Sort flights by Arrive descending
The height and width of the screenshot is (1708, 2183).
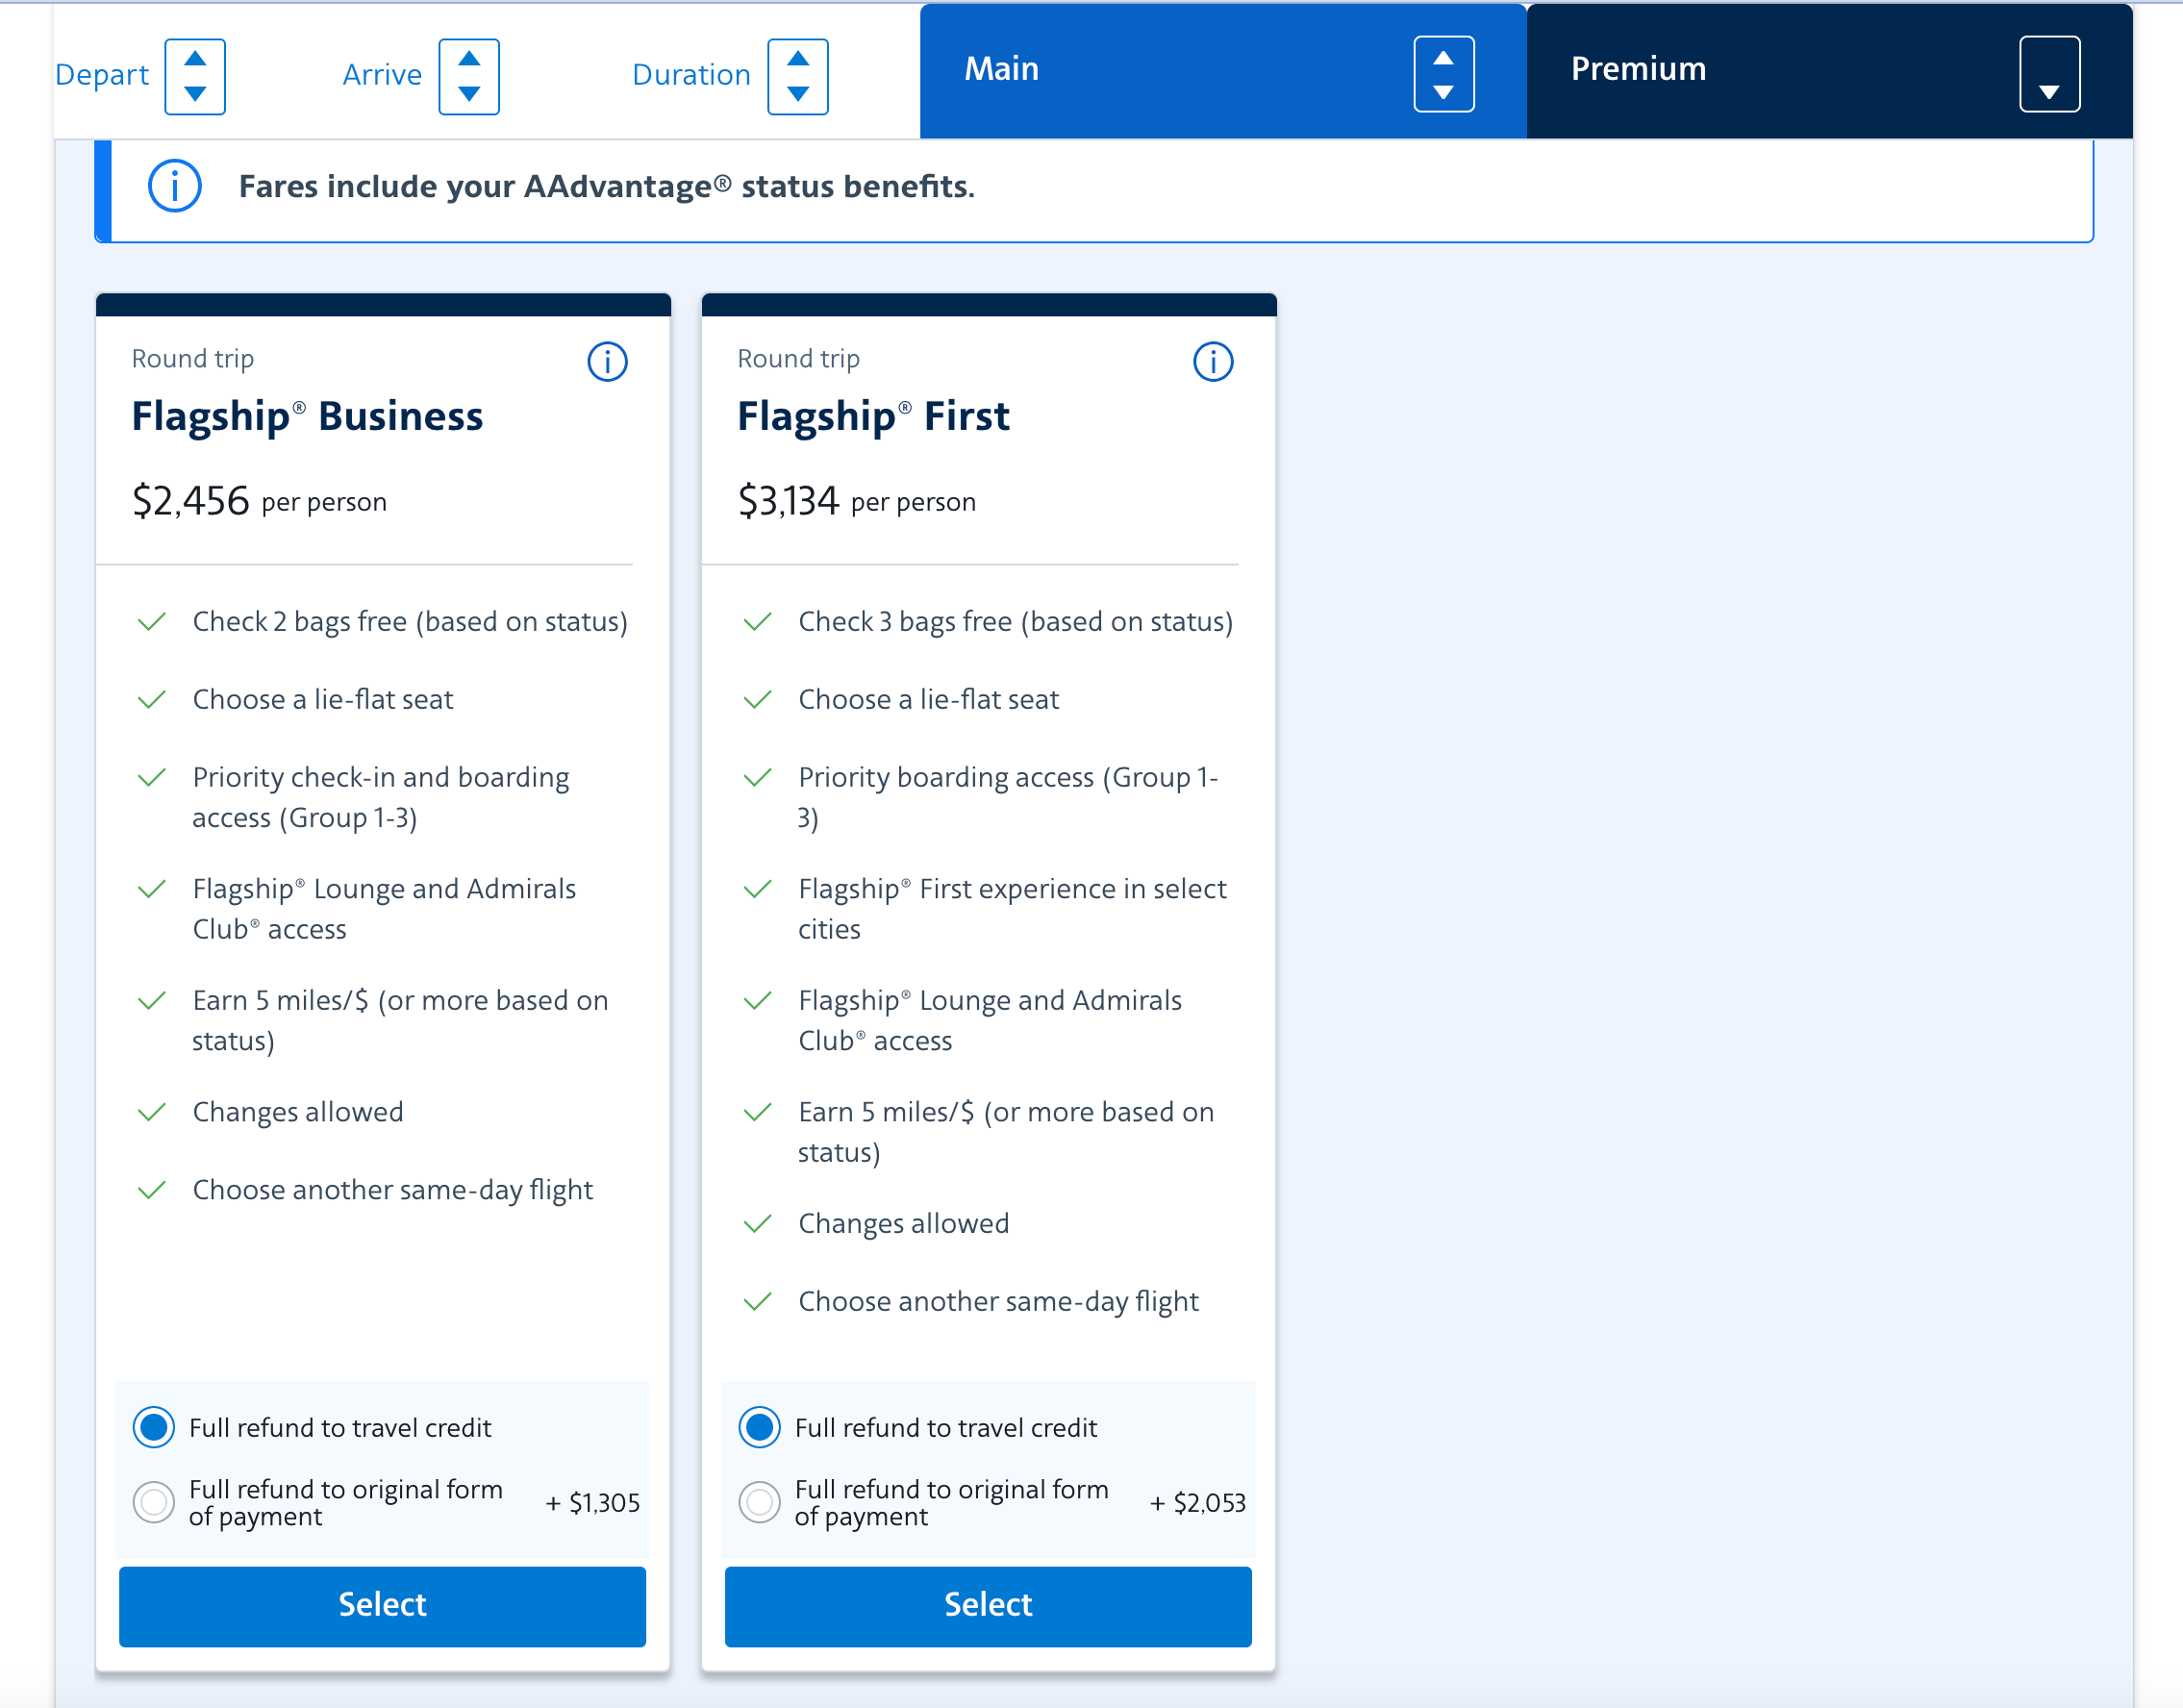(x=469, y=95)
